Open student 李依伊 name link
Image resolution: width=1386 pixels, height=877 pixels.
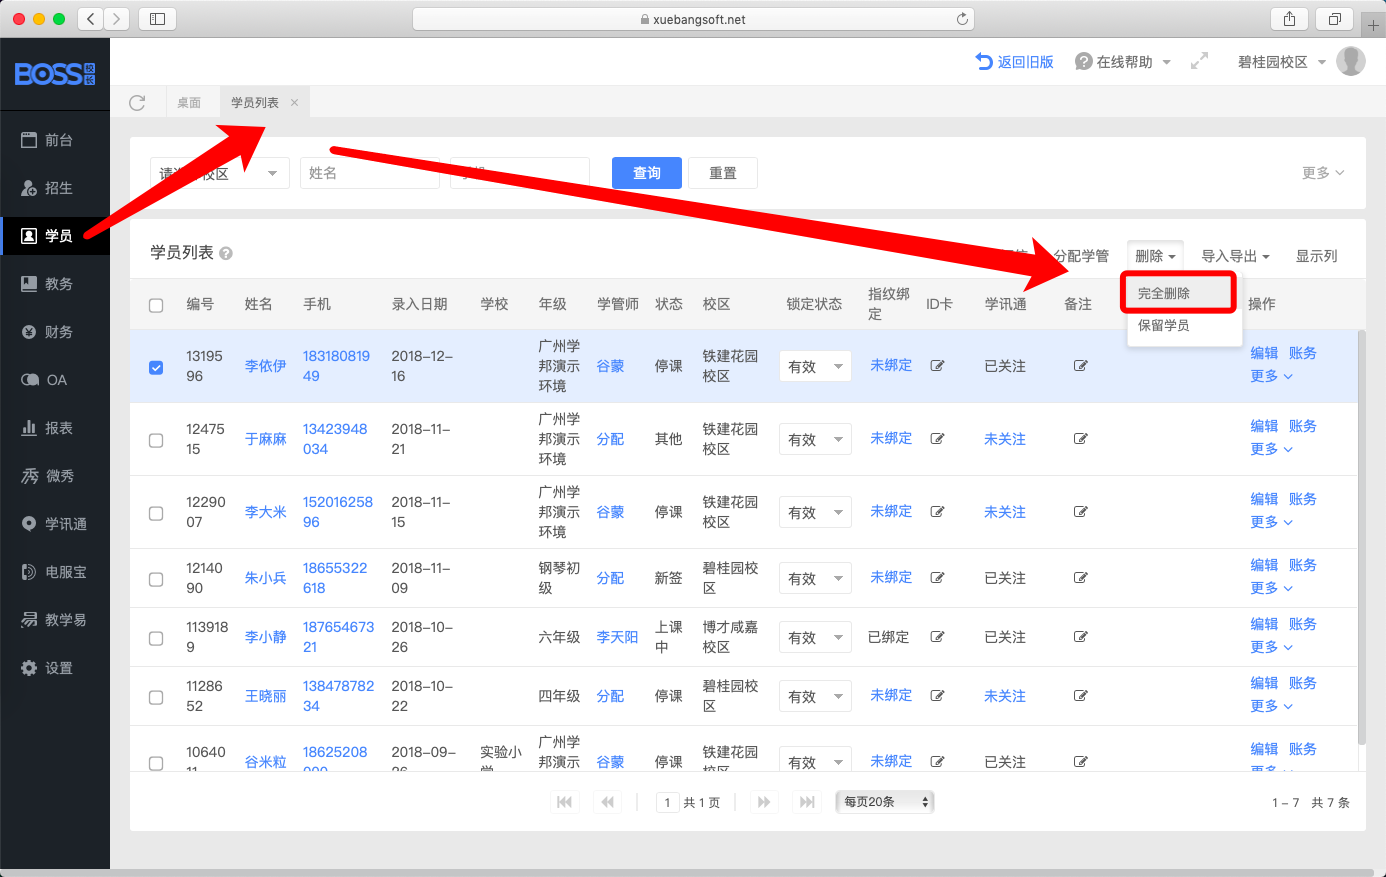click(266, 366)
